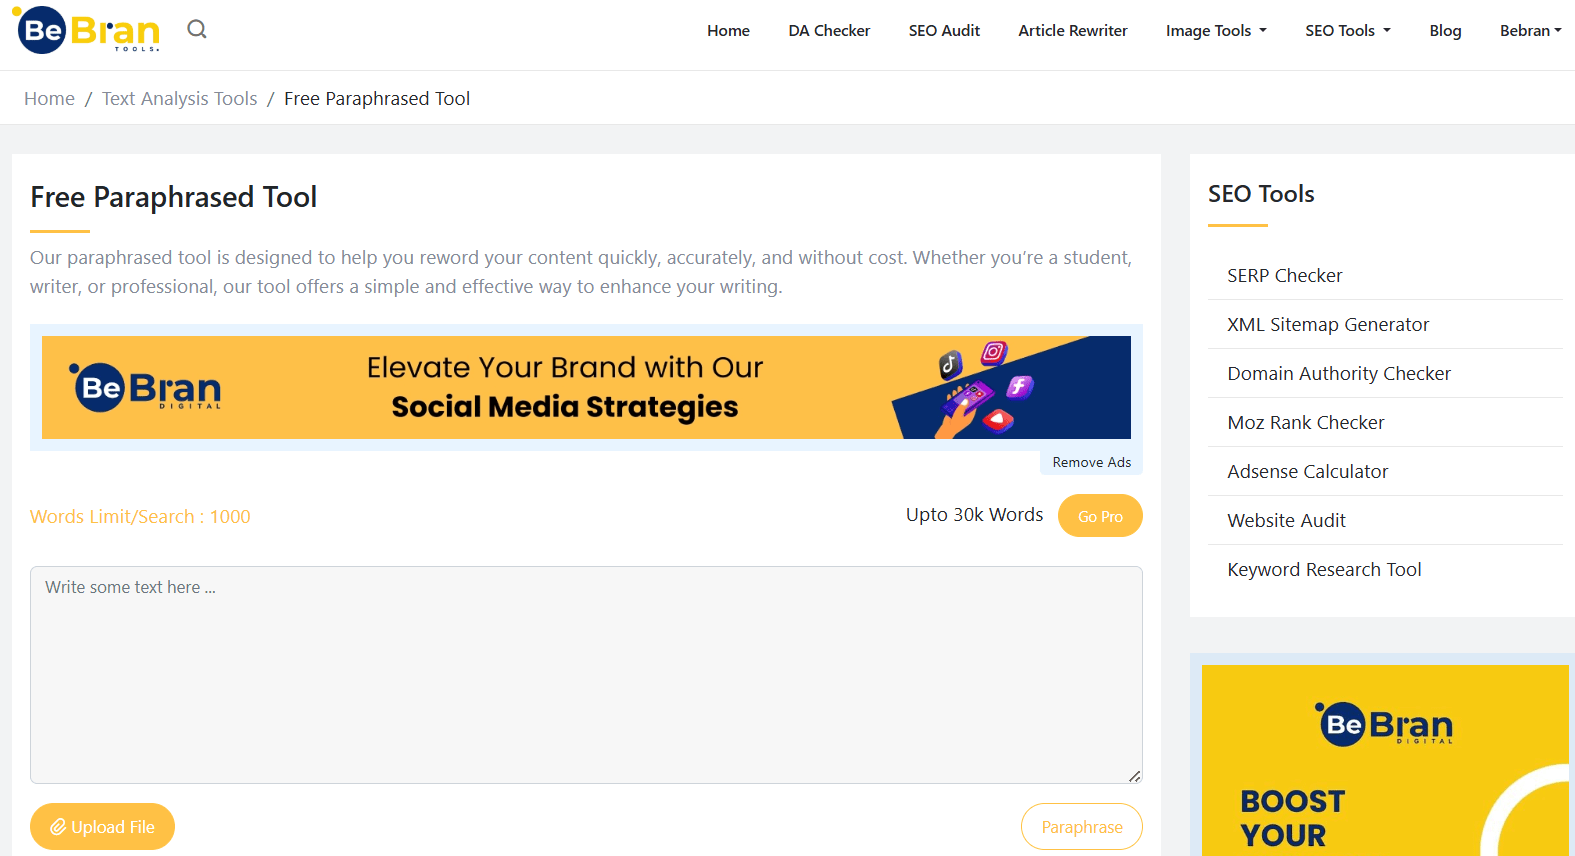
Task: Expand the SEO Tools dropdown menu
Action: [1348, 31]
